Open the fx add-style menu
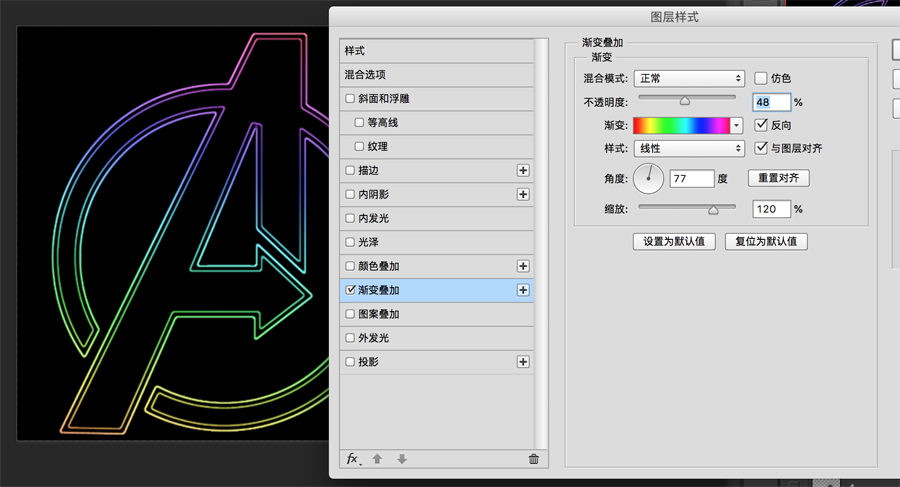900x487 pixels. (354, 459)
